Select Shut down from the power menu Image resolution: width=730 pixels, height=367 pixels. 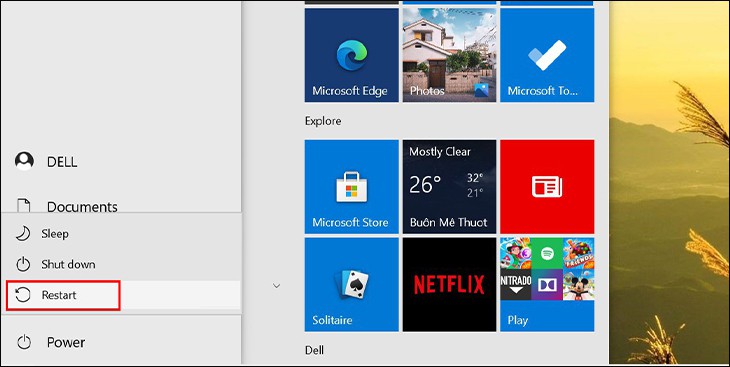click(121, 265)
